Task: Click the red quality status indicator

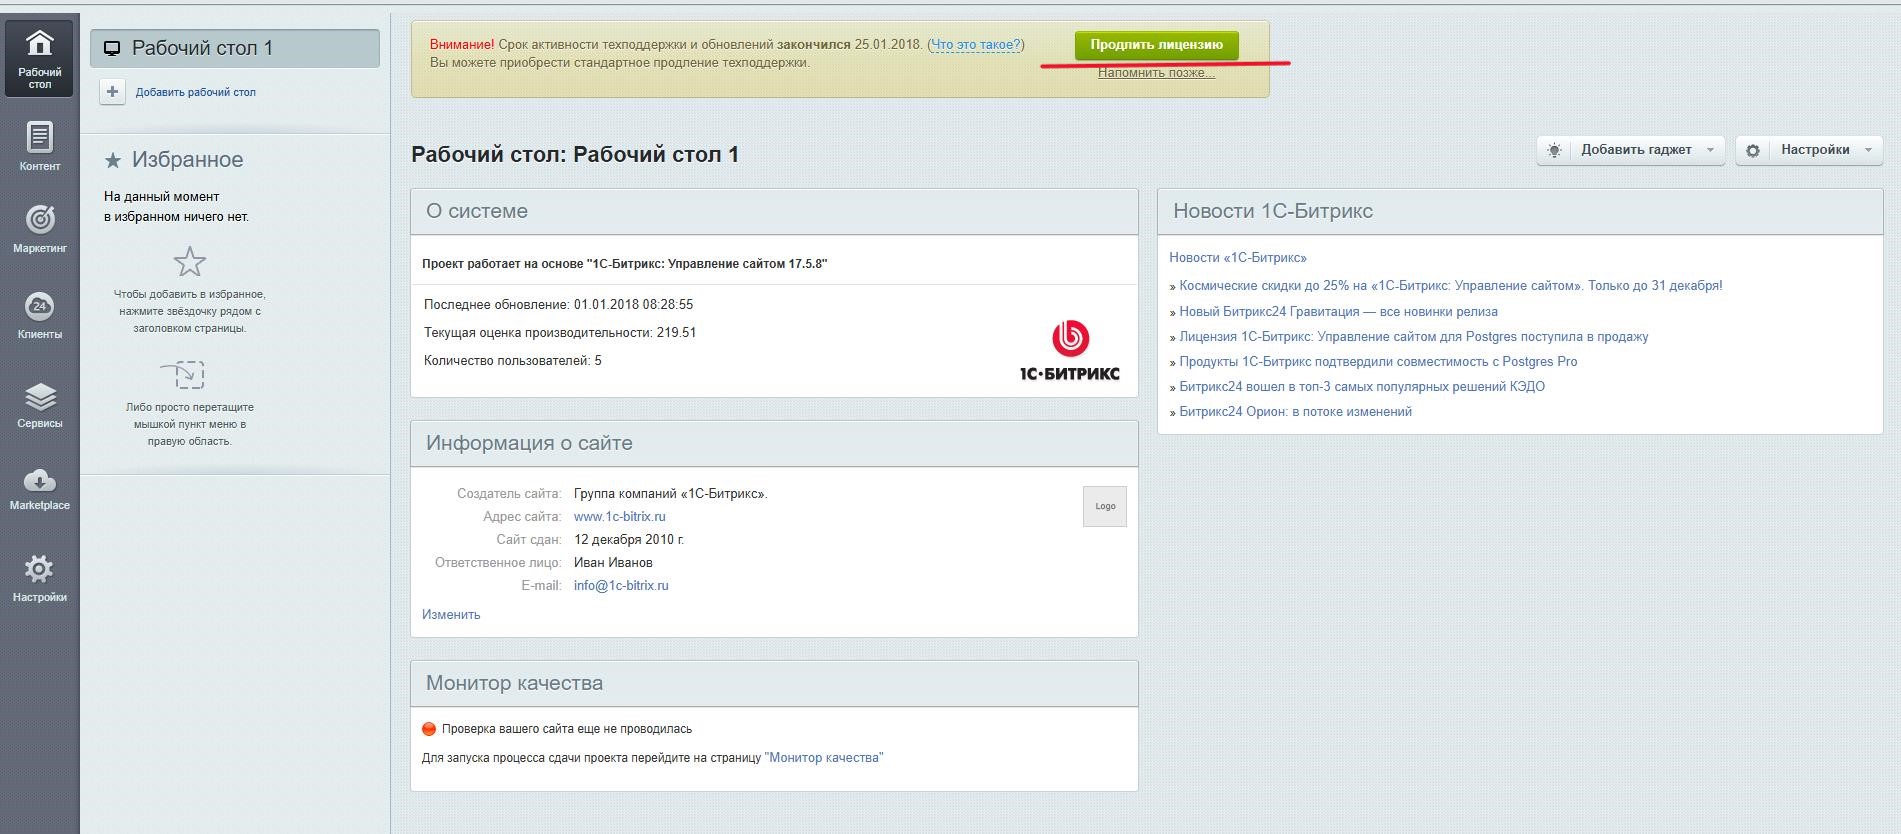Action: click(x=429, y=729)
